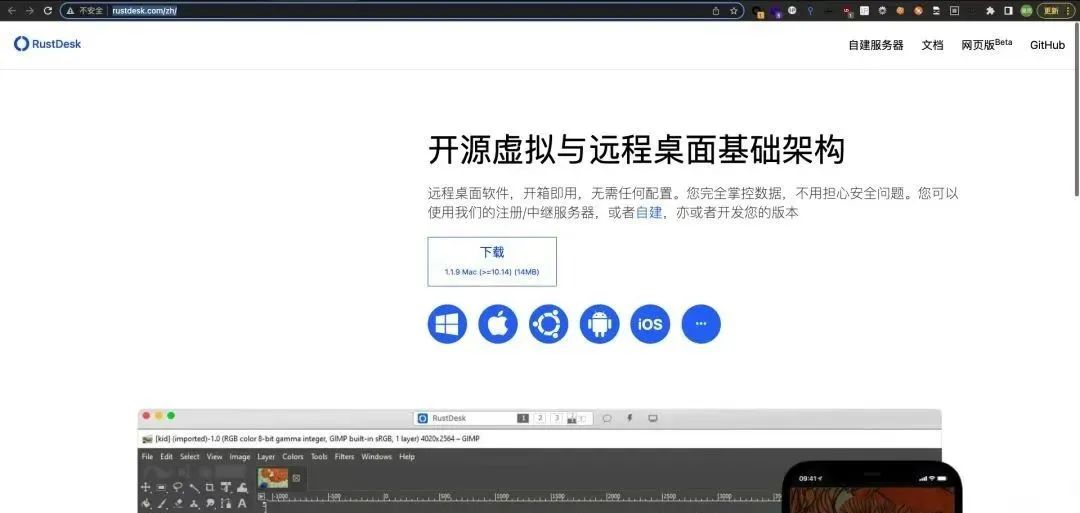
Task: Open the 自建服务器 menu item
Action: (x=875, y=45)
